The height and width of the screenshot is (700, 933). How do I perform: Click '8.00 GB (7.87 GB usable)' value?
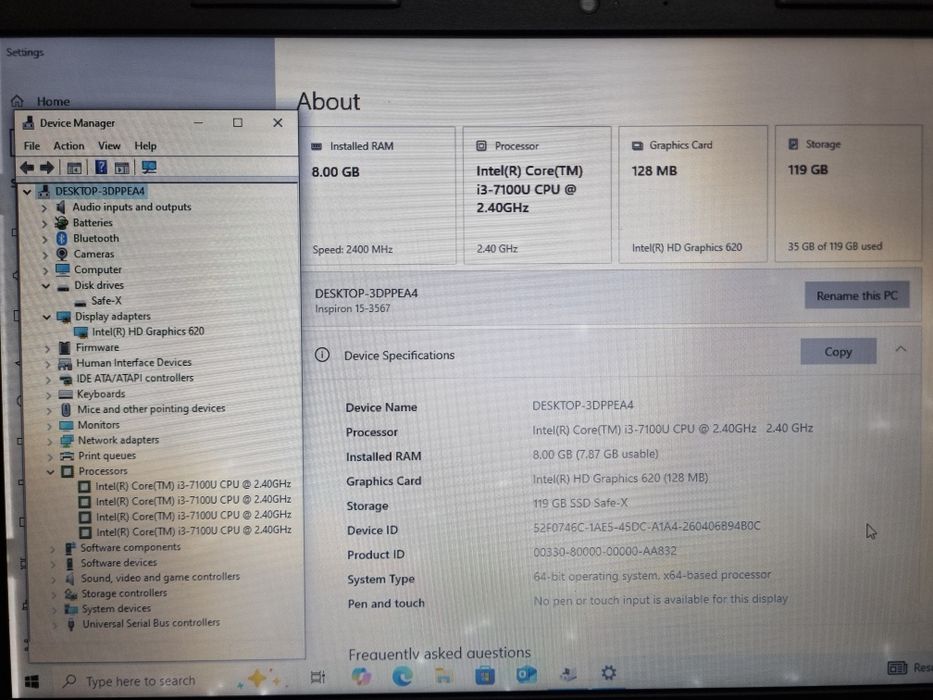(595, 454)
